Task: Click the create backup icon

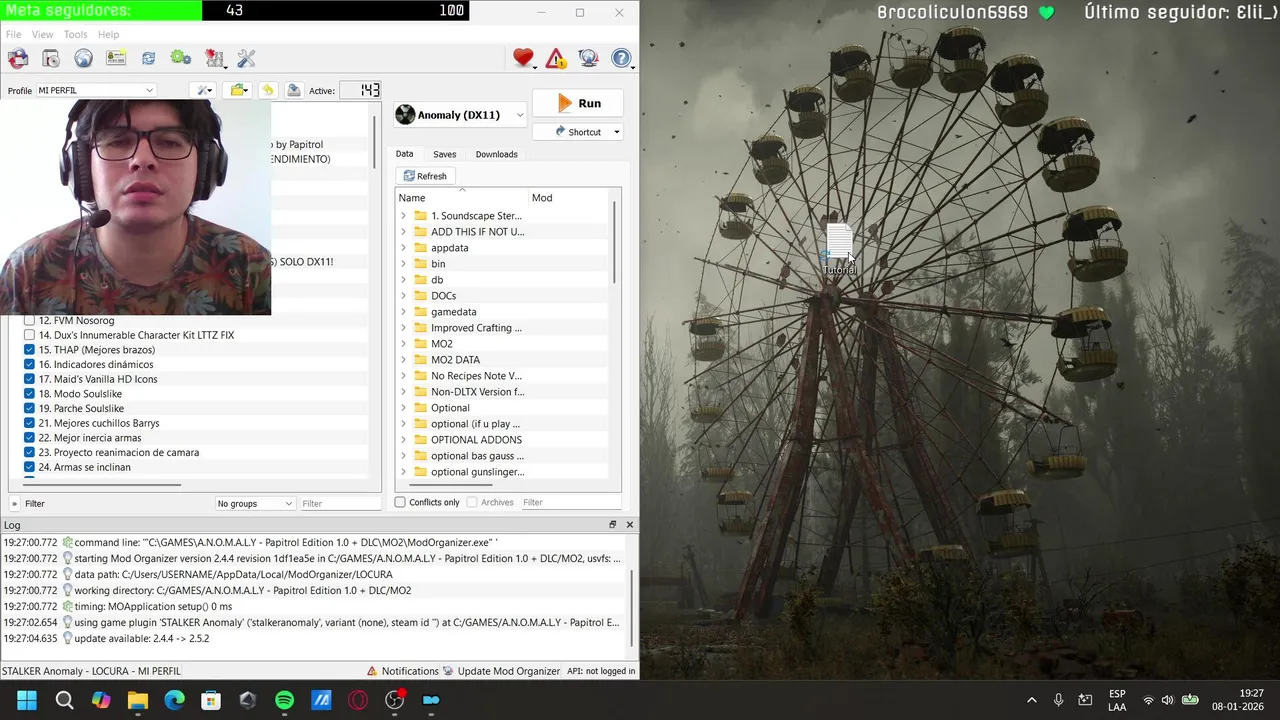Action: tap(294, 90)
